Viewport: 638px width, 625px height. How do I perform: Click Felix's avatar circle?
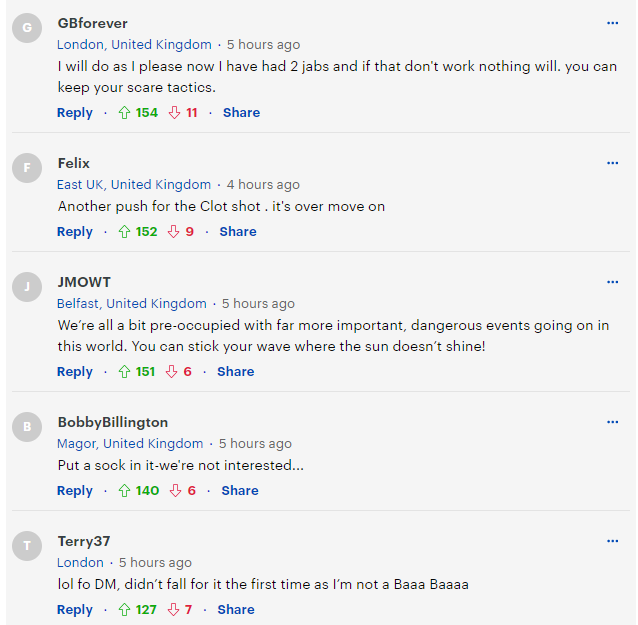28,167
